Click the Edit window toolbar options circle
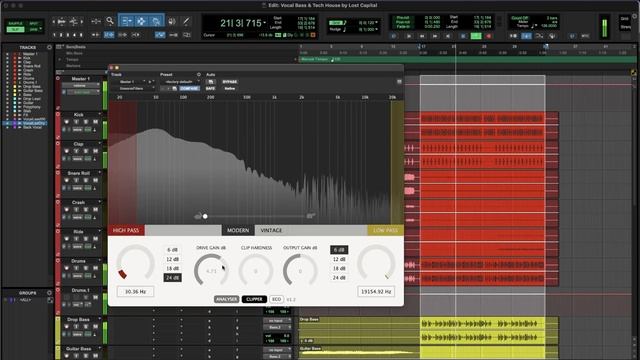 (x=635, y=16)
